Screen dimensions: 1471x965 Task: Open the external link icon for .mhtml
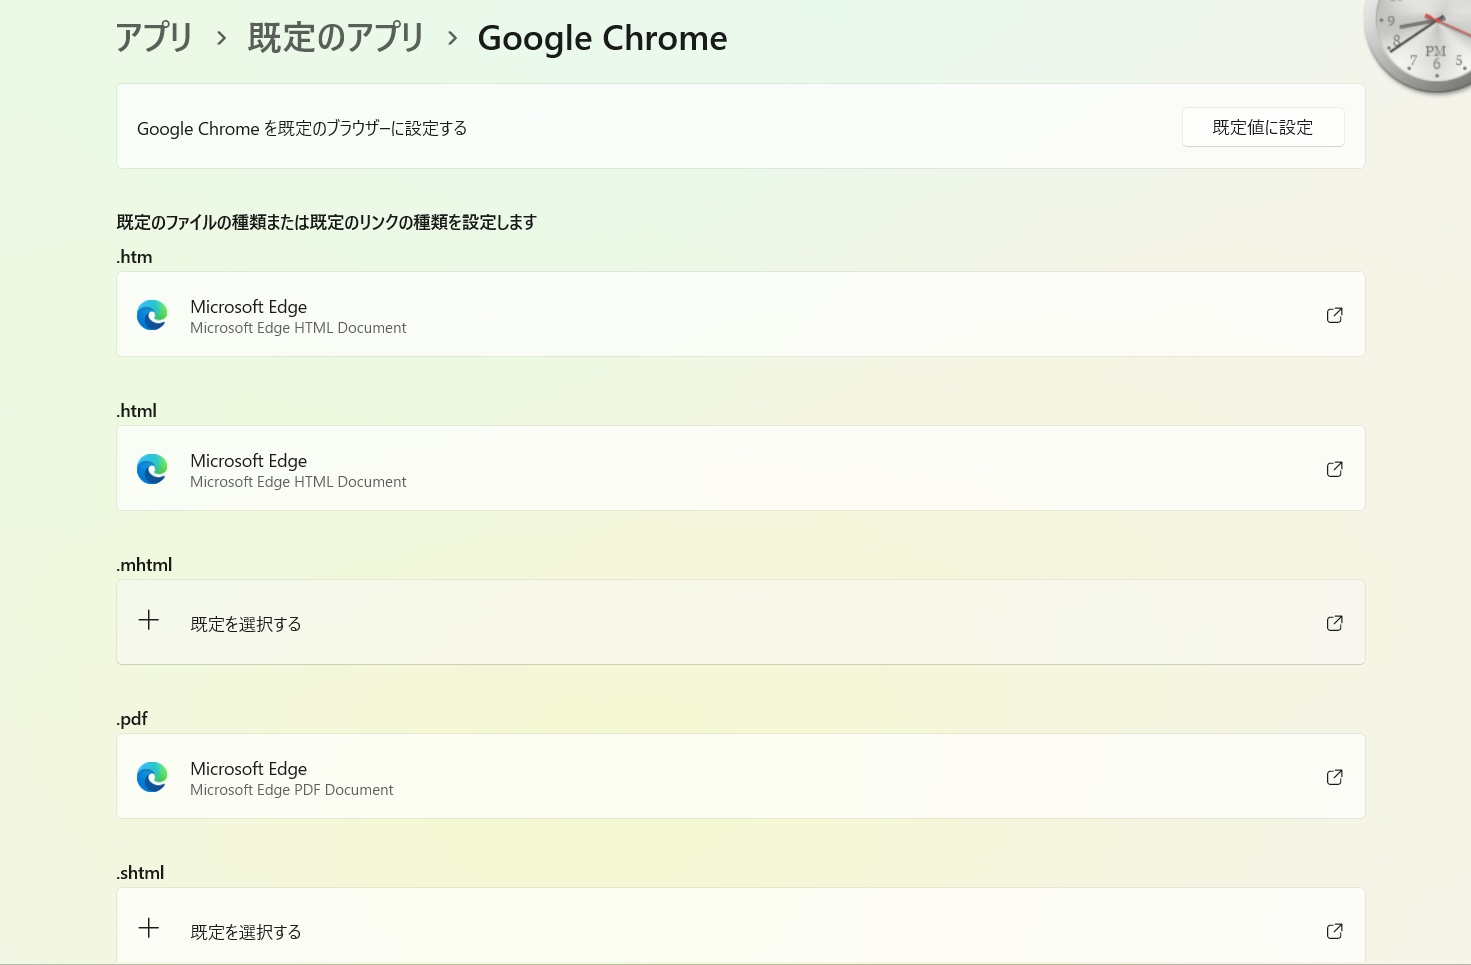click(1334, 623)
